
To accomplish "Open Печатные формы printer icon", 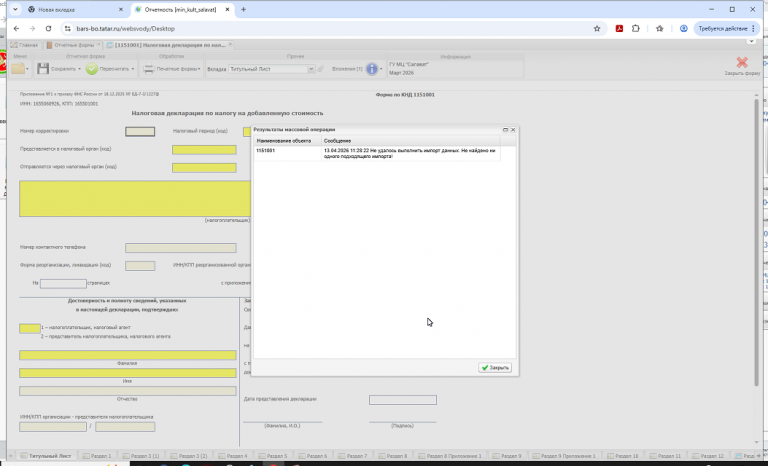I will coord(148,69).
